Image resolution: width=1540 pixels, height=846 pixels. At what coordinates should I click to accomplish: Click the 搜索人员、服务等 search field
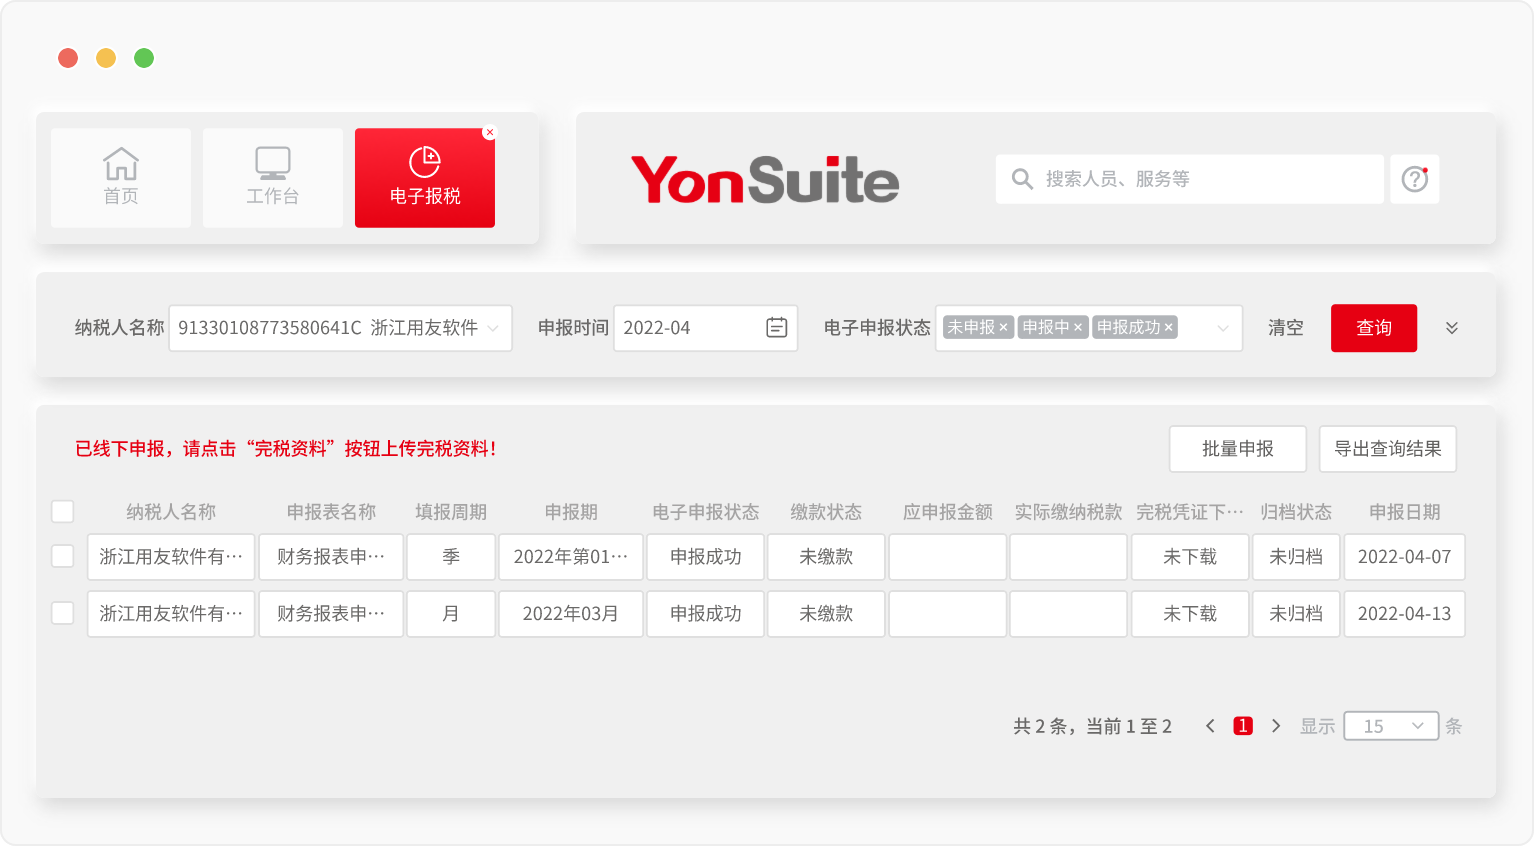coord(1200,179)
